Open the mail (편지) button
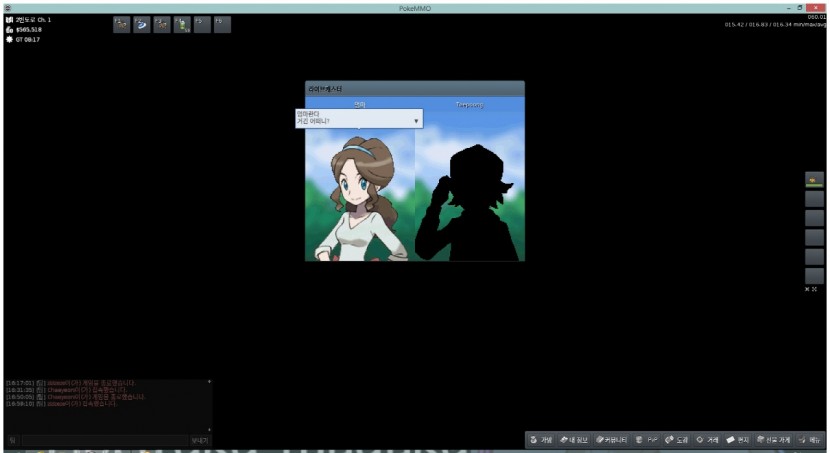This screenshot has height=453, width=830. (737, 440)
